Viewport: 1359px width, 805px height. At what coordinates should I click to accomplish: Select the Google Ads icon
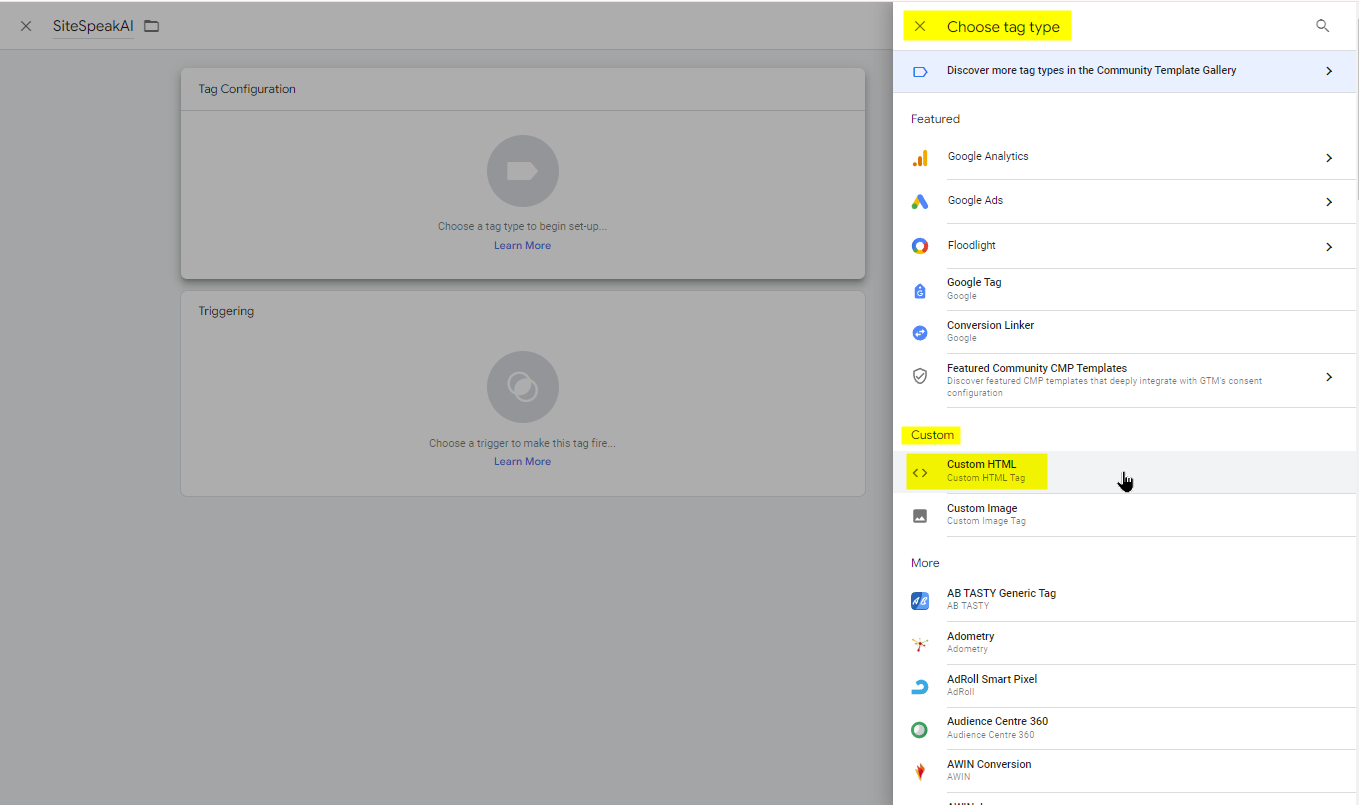(x=920, y=202)
